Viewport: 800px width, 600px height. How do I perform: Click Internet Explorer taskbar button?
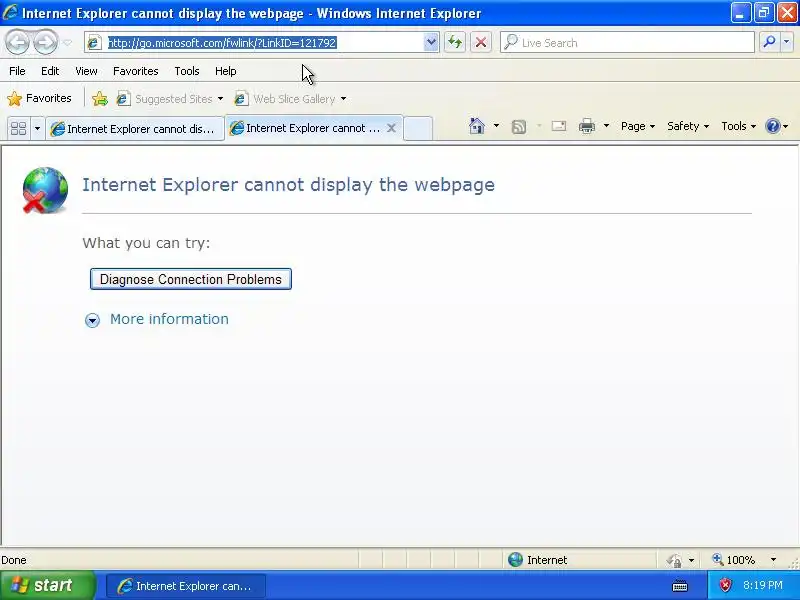click(186, 586)
